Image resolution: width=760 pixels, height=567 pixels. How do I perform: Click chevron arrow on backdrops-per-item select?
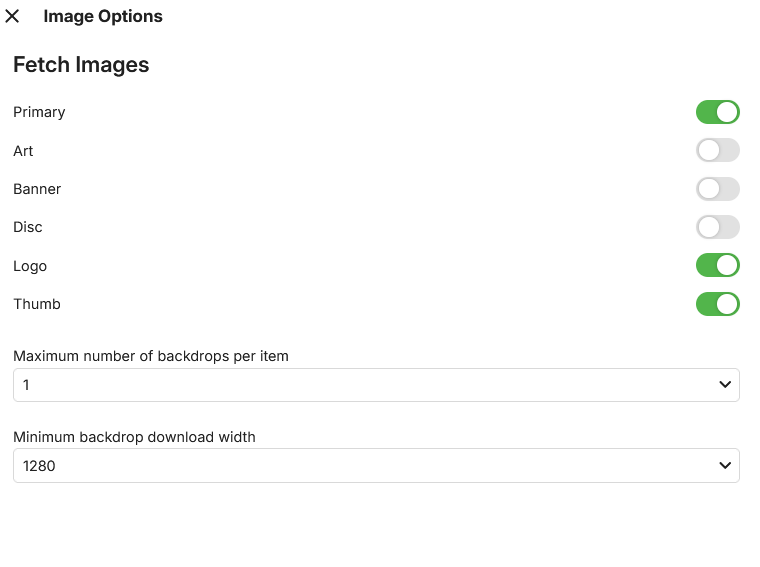[x=725, y=385]
